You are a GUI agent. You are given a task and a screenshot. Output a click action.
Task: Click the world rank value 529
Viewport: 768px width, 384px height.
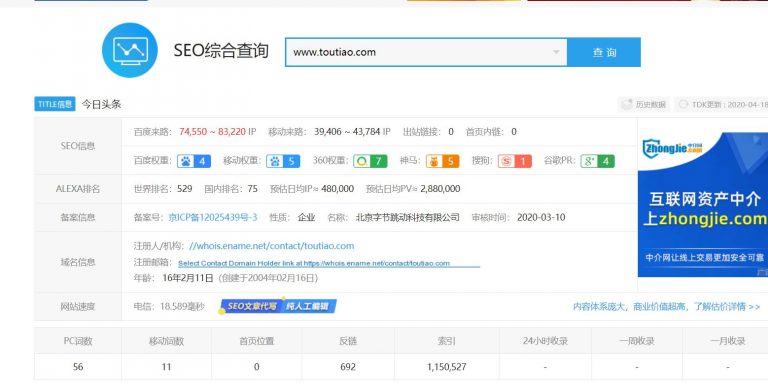[x=185, y=189]
